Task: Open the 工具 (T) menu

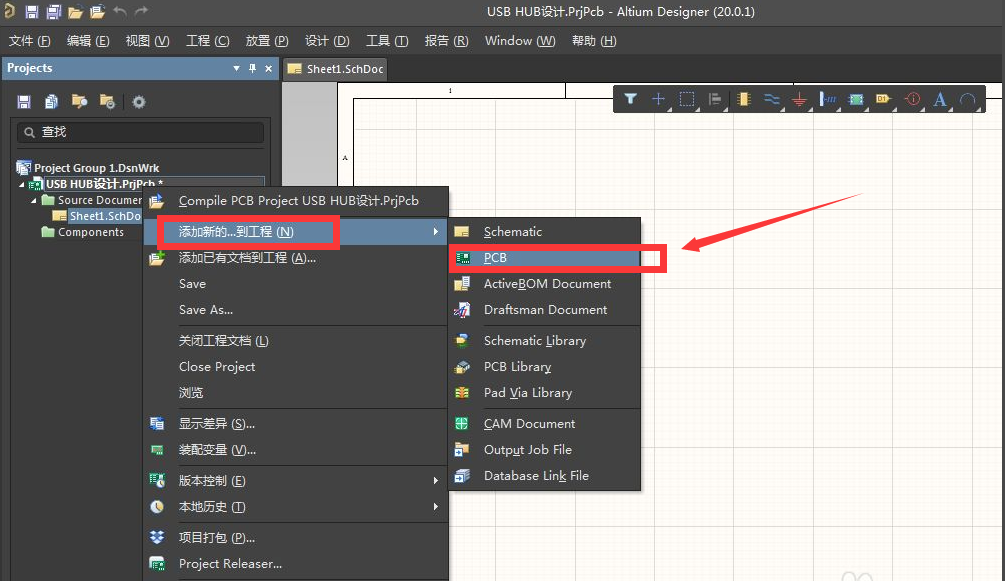Action: [x=386, y=41]
